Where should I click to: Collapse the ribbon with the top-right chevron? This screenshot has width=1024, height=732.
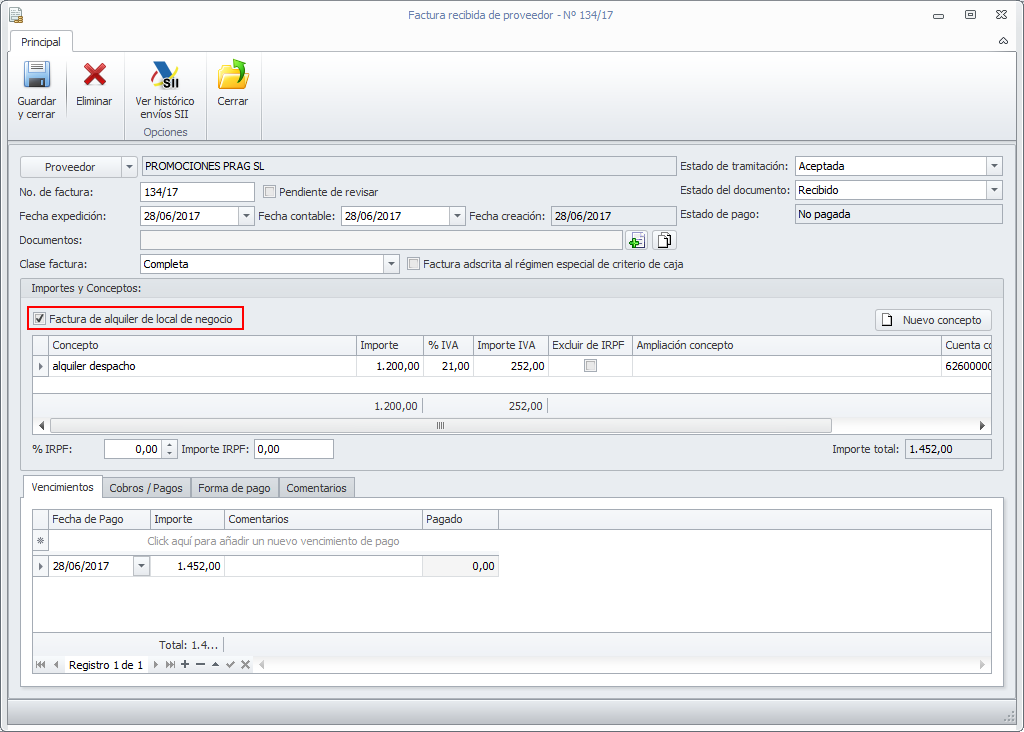(x=1003, y=42)
